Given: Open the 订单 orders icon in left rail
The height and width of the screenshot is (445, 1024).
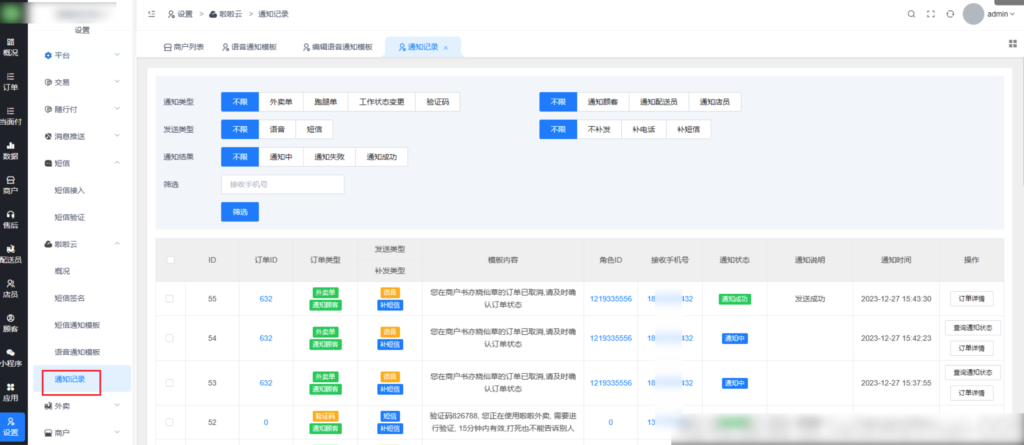Looking at the screenshot, I should pos(11,81).
